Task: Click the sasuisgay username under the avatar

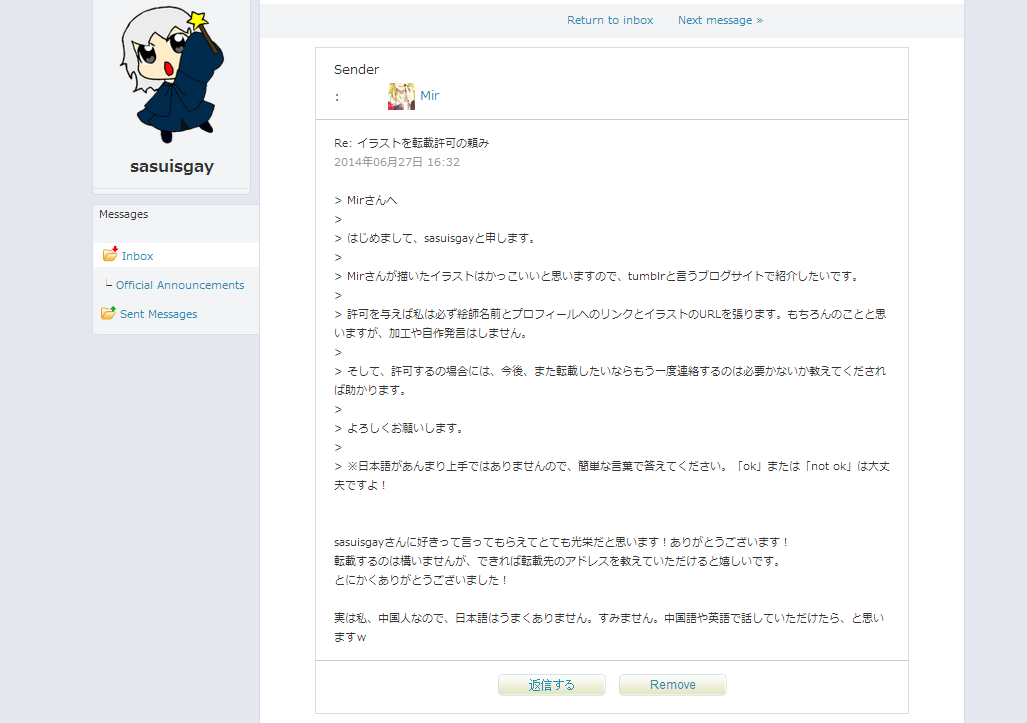Action: [172, 166]
